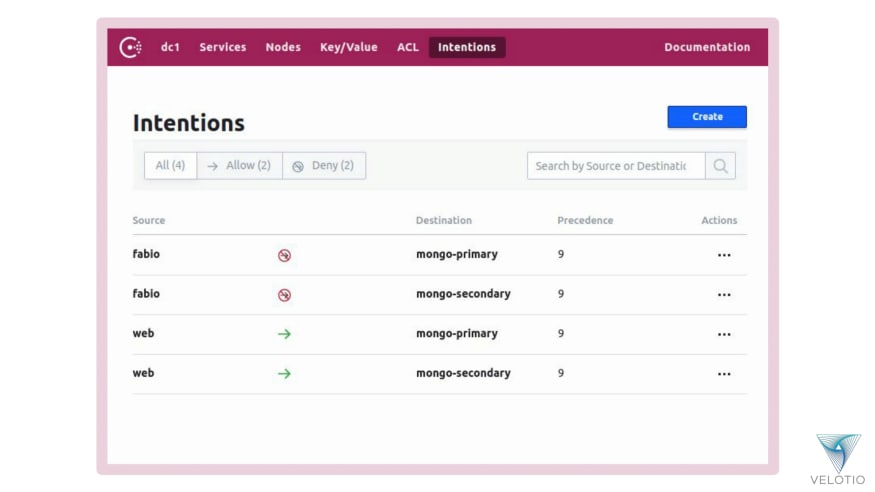Click source web in mongo-secondary row

[143, 373]
